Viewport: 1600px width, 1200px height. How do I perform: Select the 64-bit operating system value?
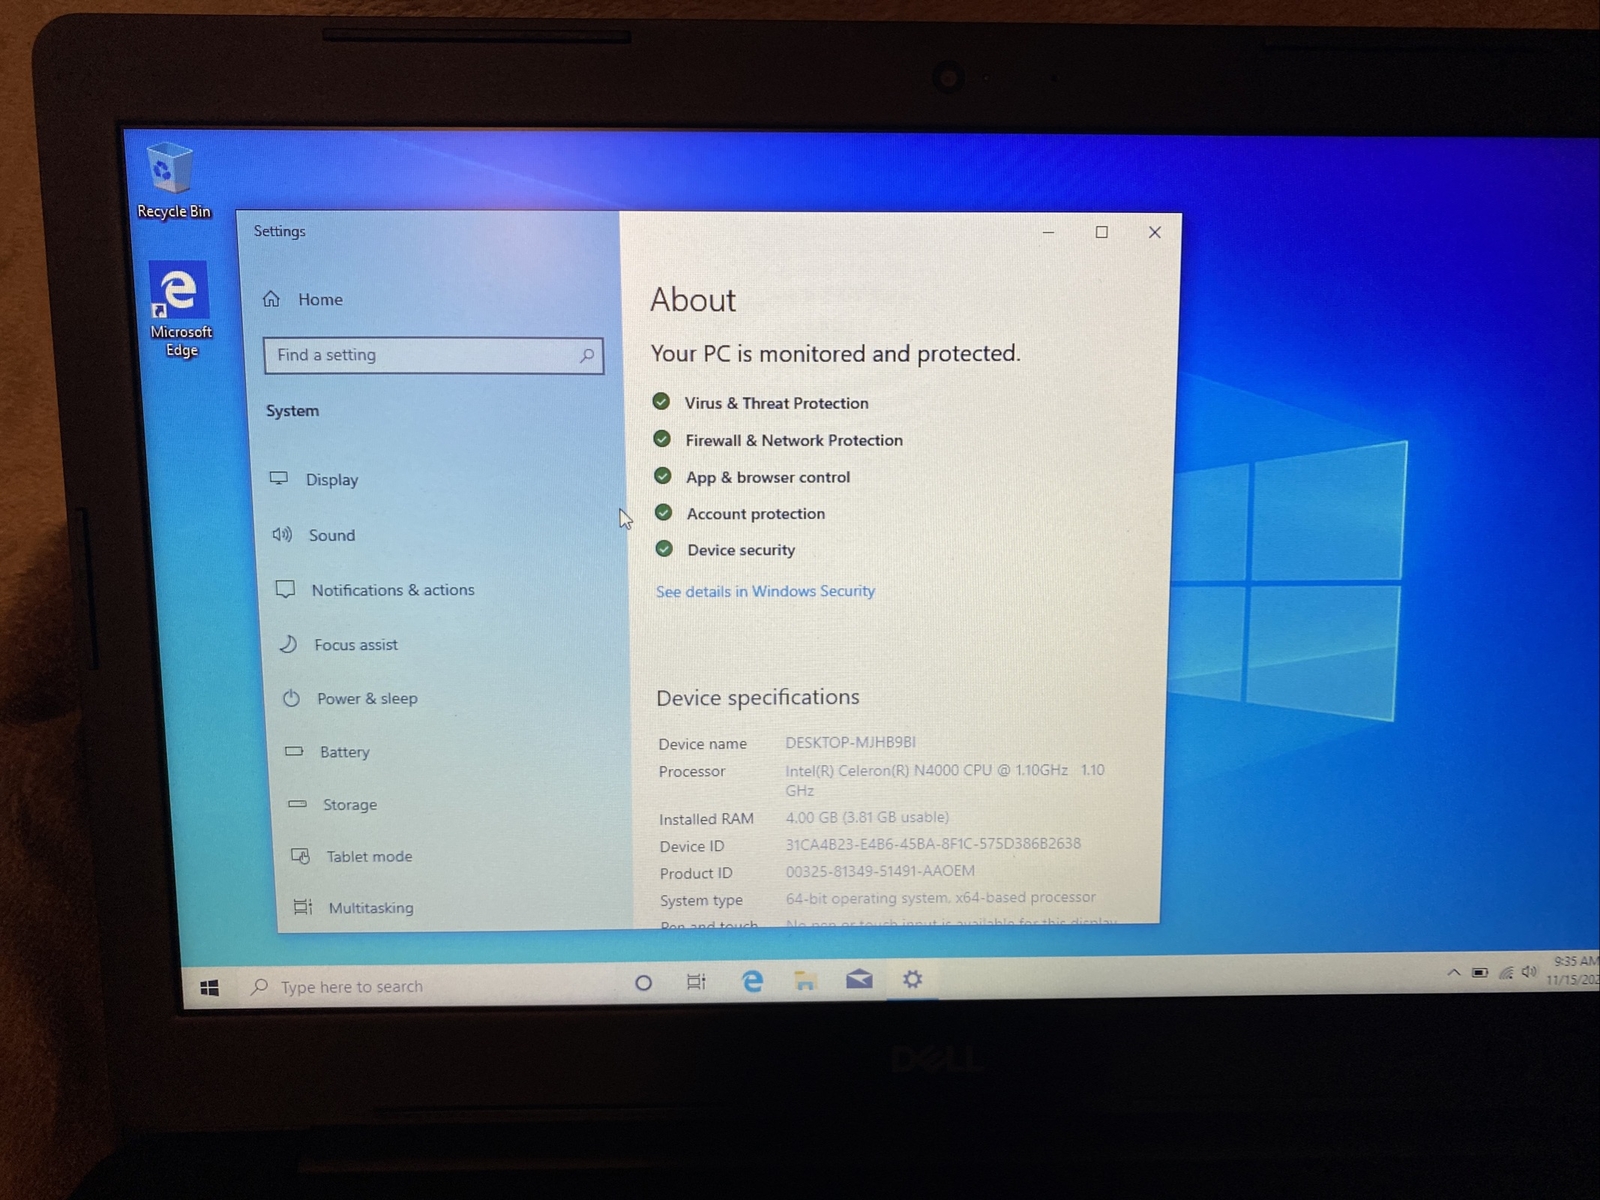(940, 898)
